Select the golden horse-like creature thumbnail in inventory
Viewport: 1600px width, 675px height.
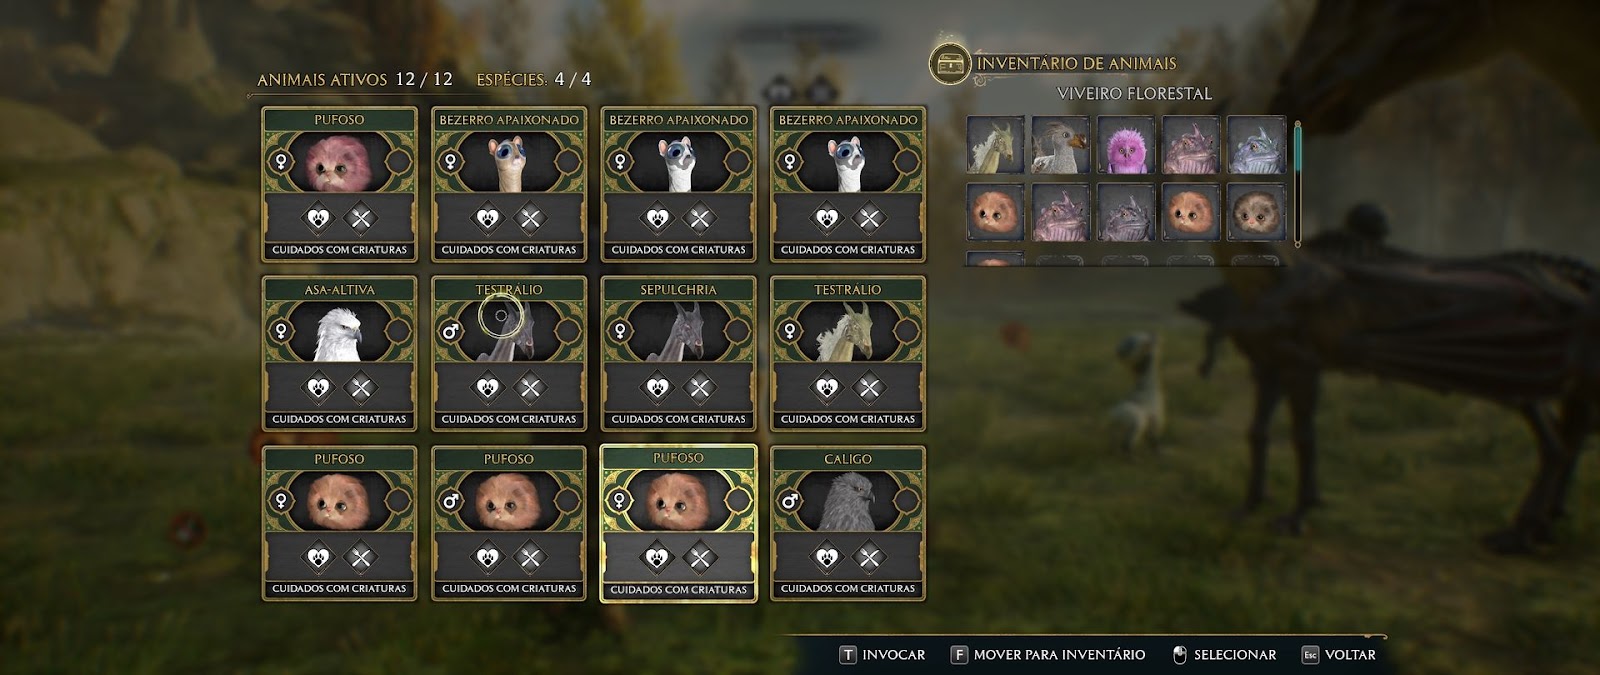(x=995, y=145)
